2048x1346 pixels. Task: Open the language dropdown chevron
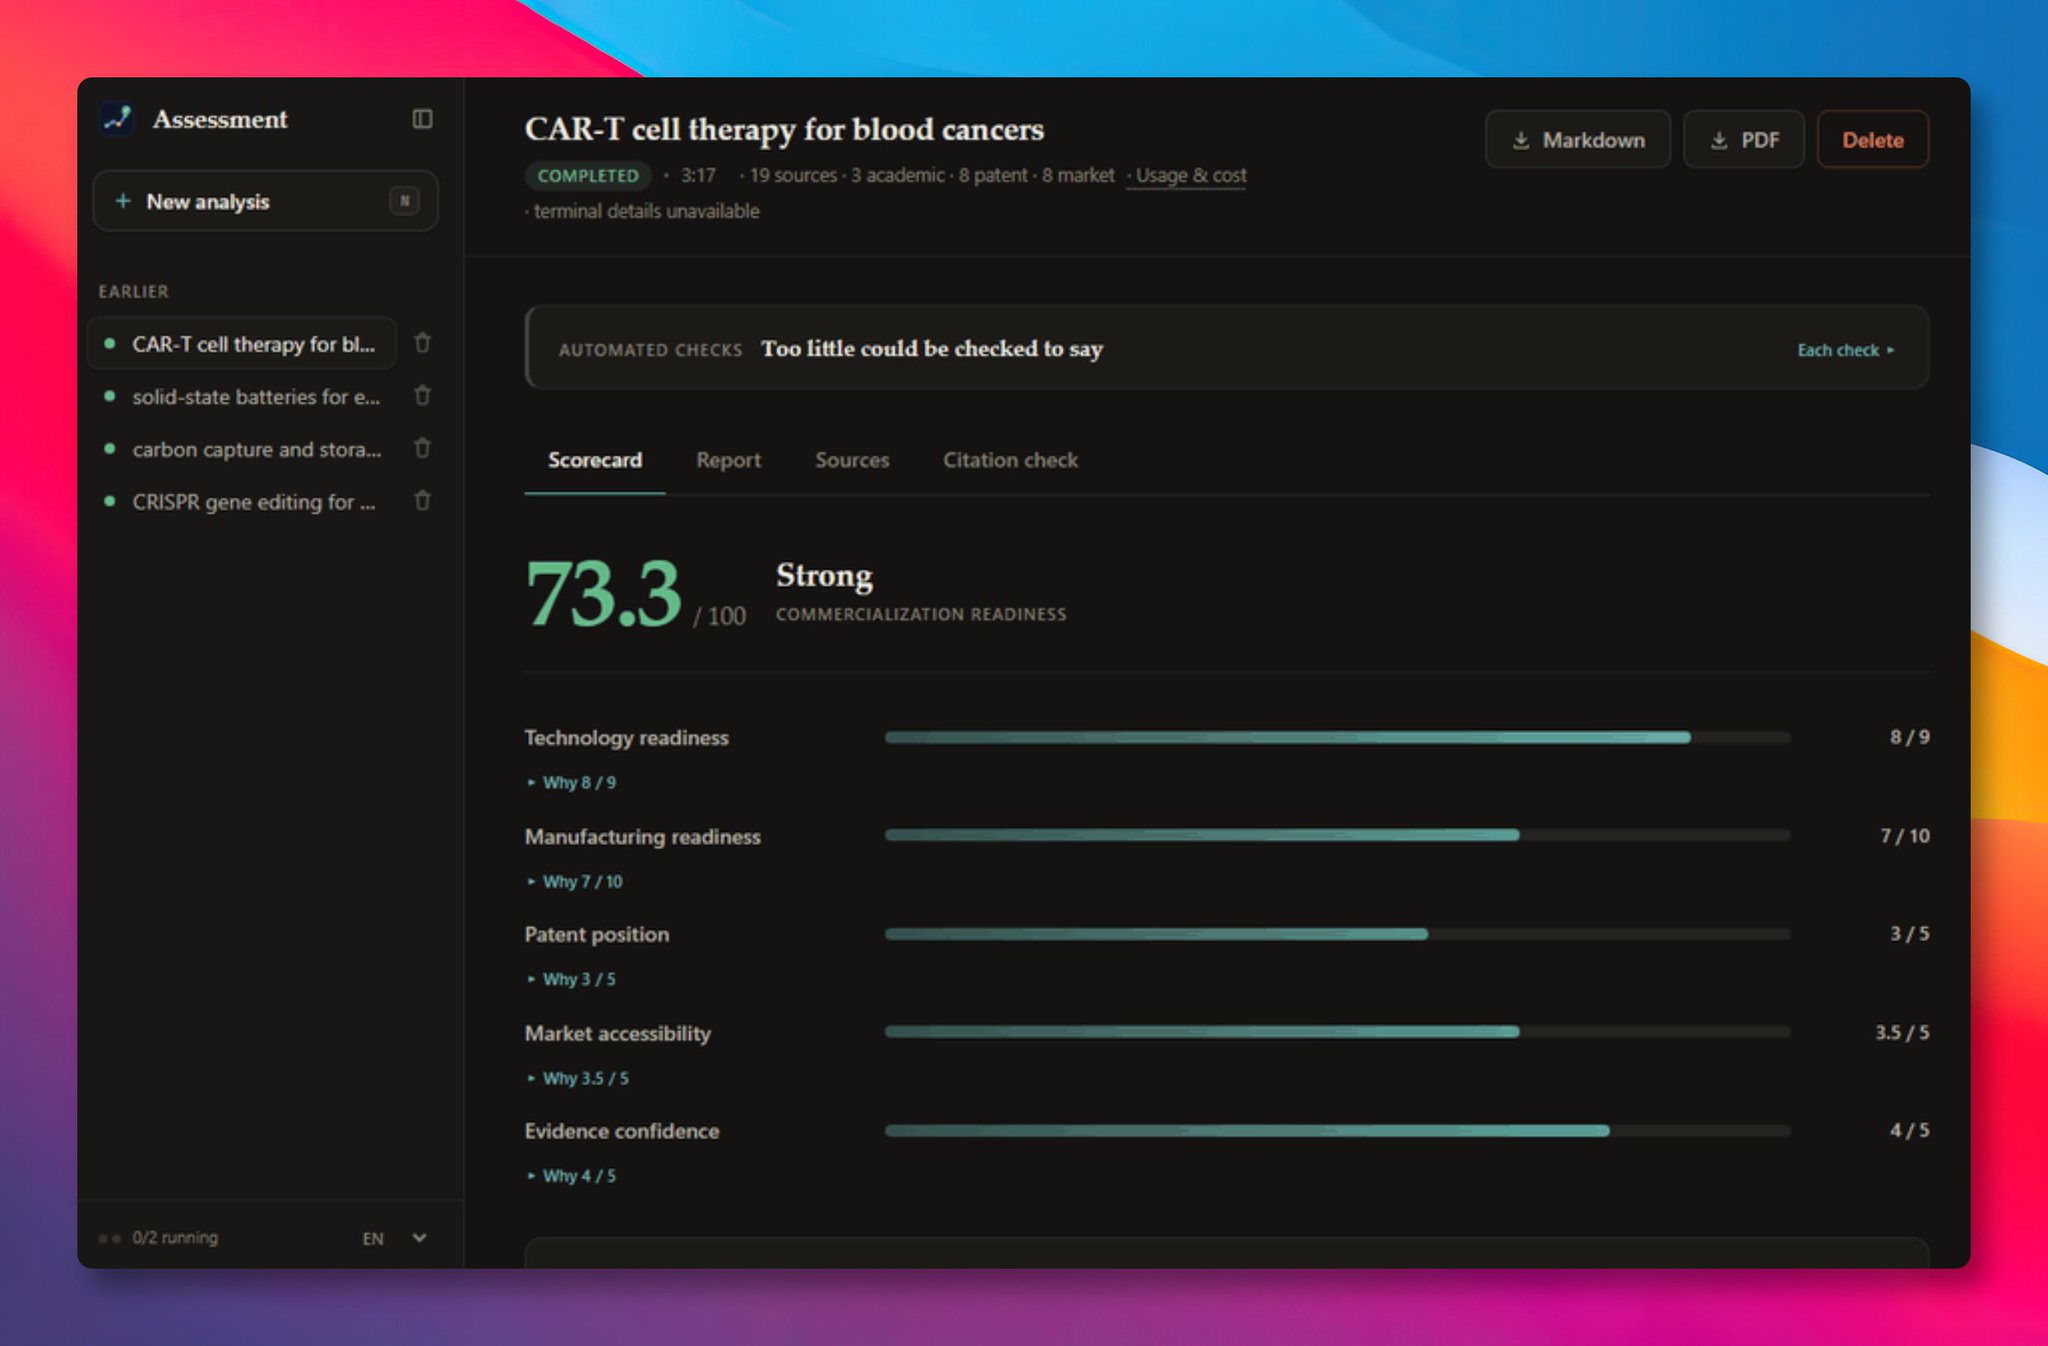pyautogui.click(x=419, y=1238)
